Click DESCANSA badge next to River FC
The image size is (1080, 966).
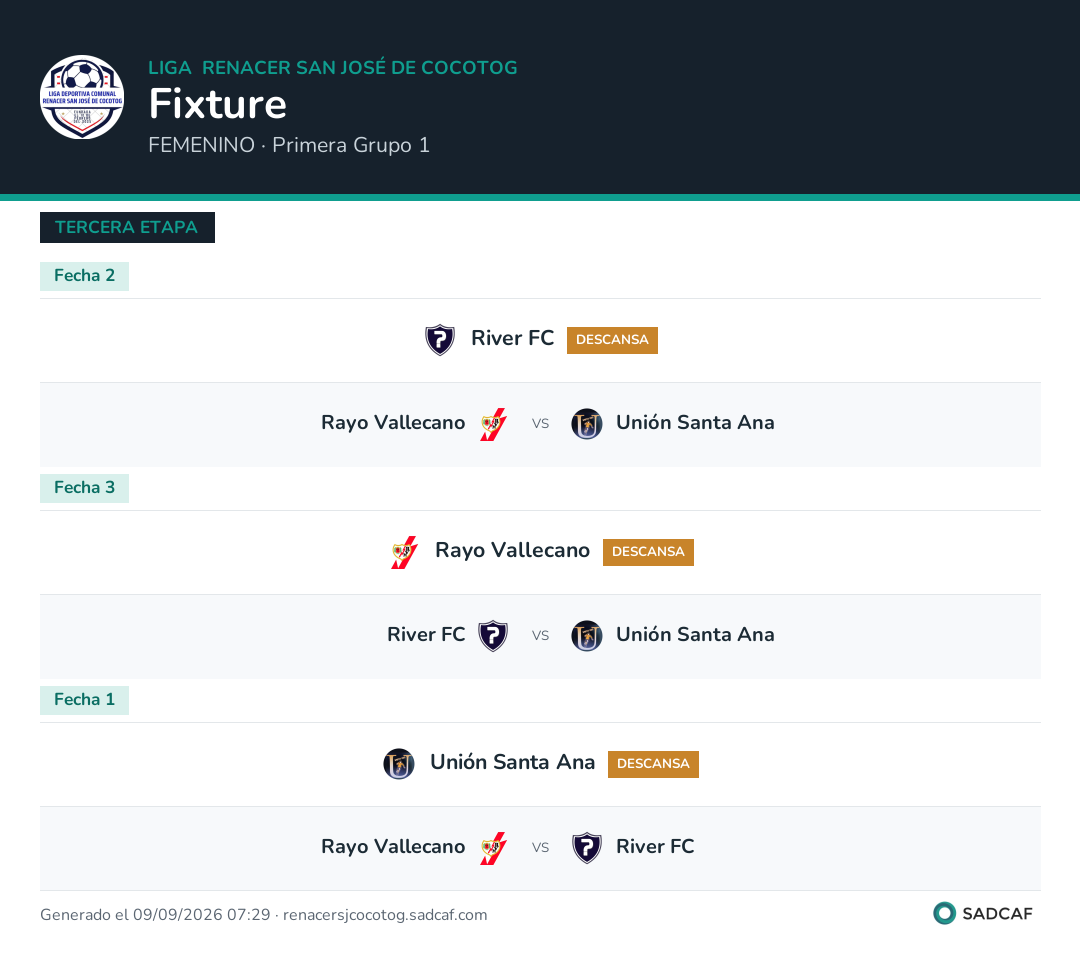612,340
